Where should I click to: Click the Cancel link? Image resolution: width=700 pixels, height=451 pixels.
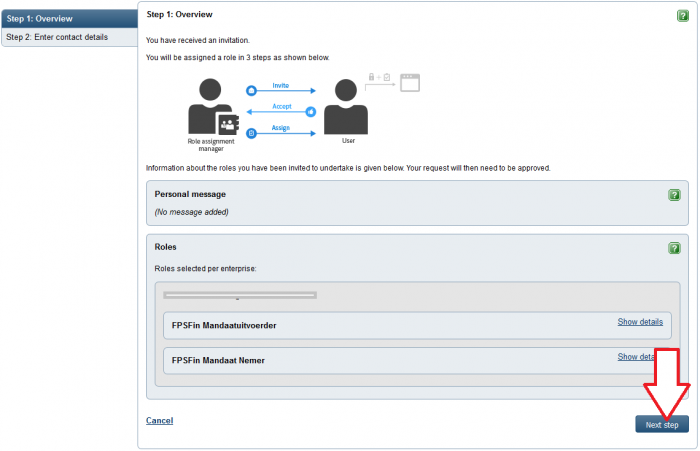point(159,420)
